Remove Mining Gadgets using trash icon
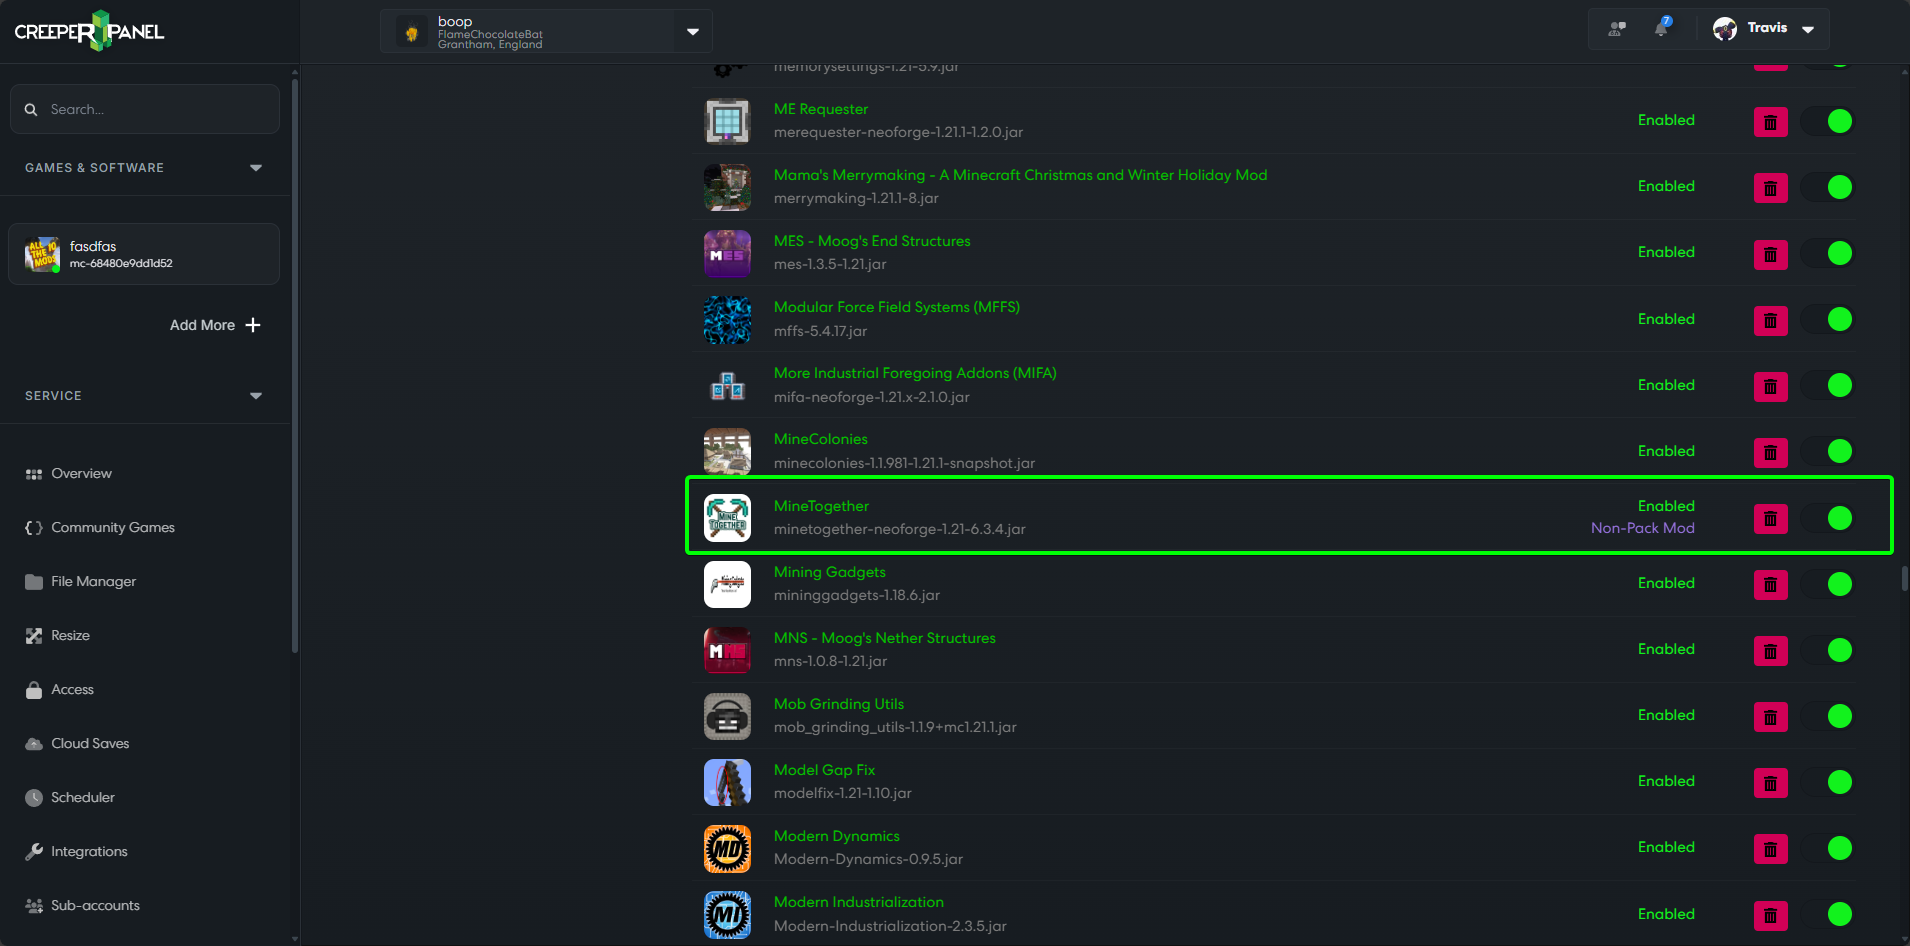 pyautogui.click(x=1770, y=584)
